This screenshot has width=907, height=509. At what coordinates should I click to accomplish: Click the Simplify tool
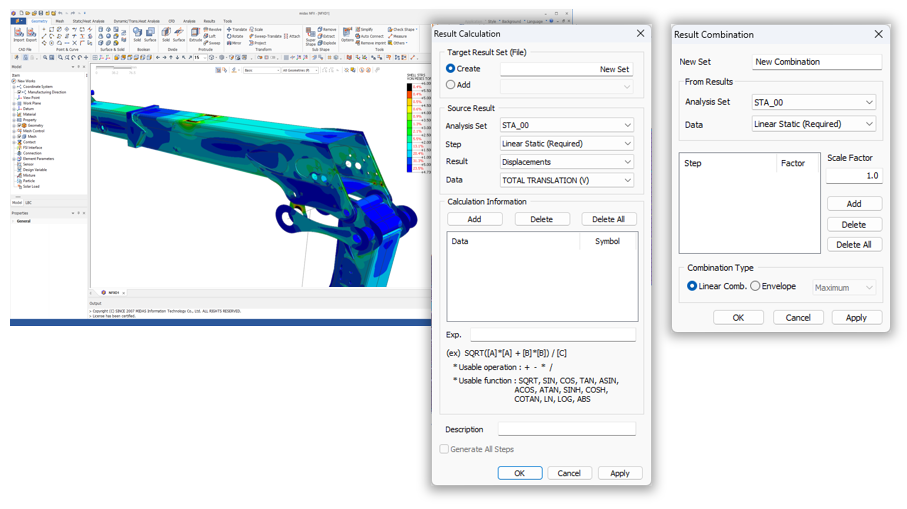coord(364,29)
